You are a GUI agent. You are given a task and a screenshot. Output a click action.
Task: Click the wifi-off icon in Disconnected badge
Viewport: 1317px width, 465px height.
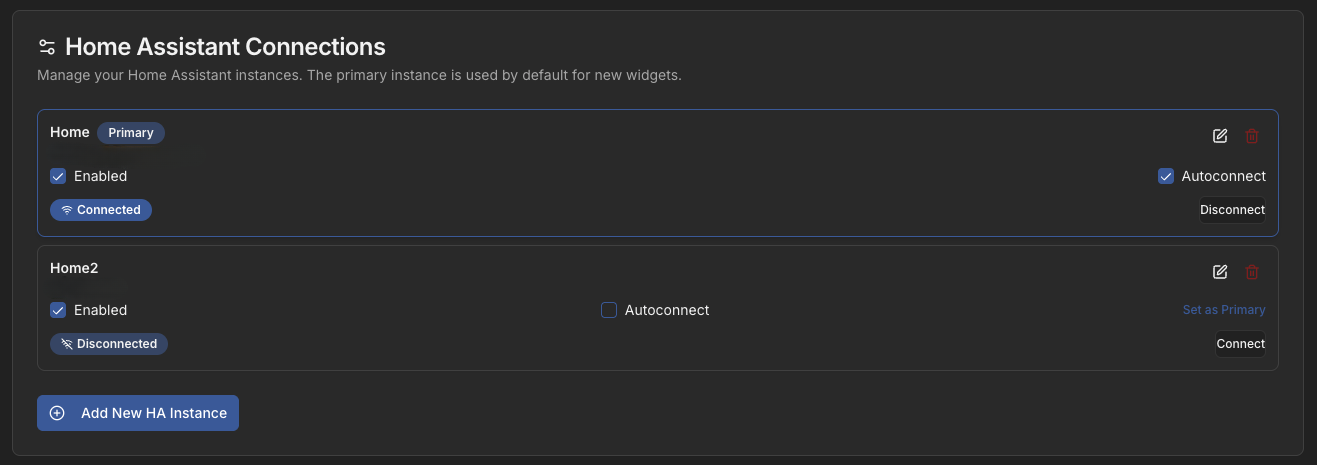coord(67,344)
